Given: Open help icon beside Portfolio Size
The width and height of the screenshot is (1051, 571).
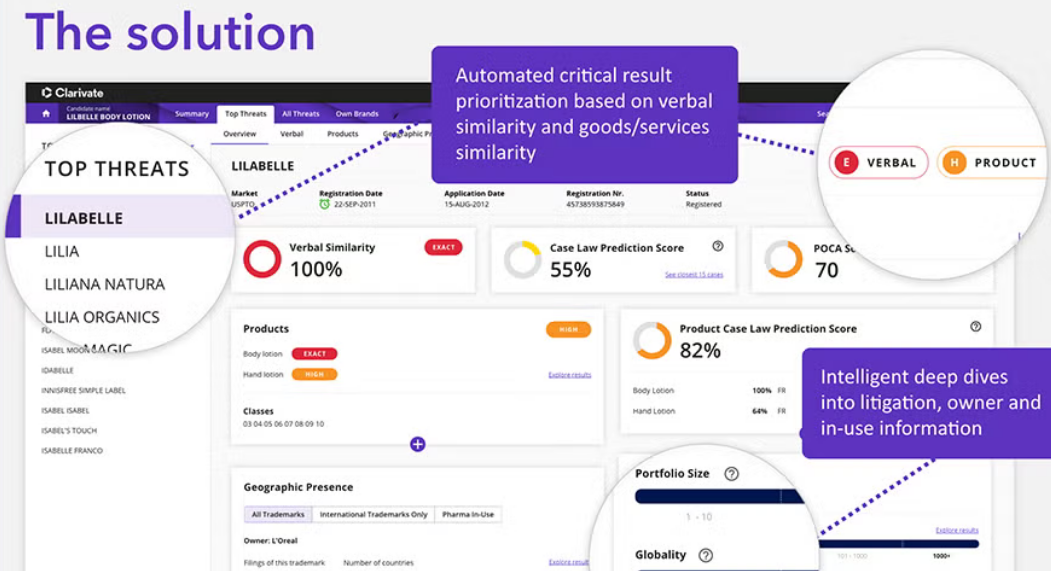Looking at the screenshot, I should 731,474.
